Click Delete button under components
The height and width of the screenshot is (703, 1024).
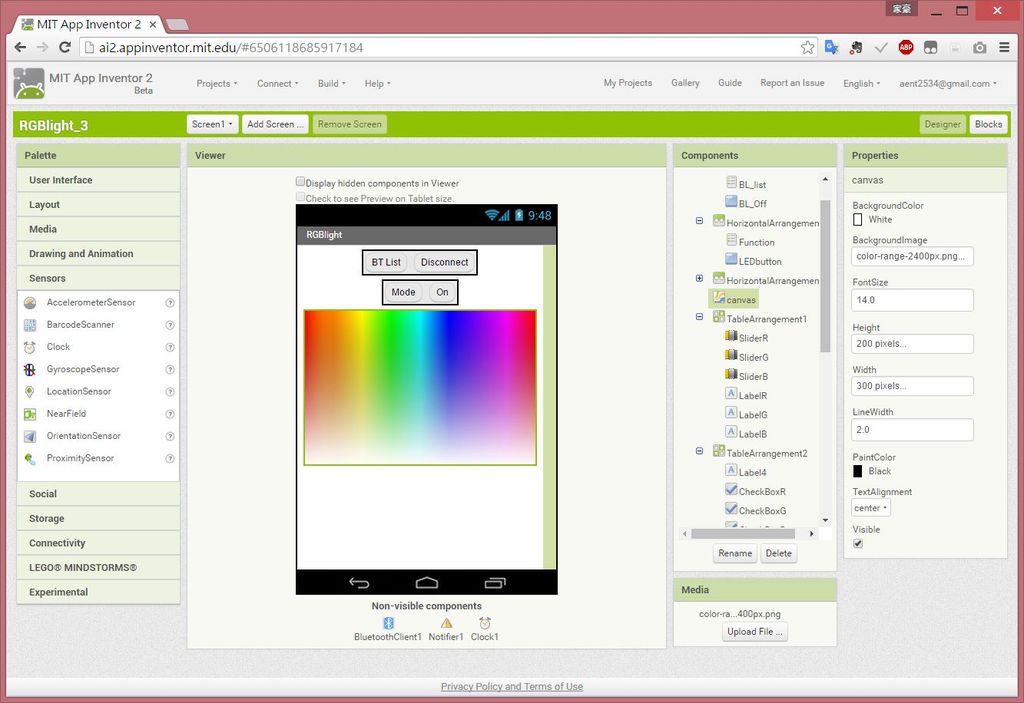coord(778,553)
